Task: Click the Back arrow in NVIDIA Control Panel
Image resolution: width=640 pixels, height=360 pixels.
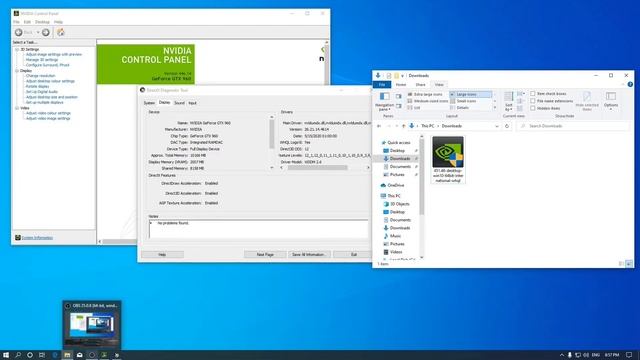Action: coord(19,32)
